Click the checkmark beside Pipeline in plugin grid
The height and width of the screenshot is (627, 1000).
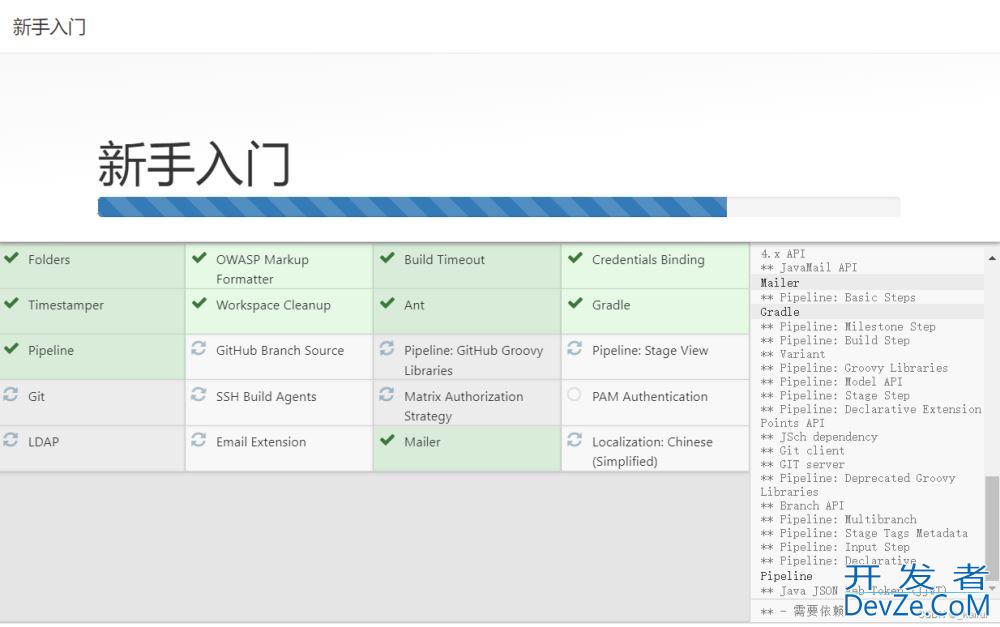click(11, 348)
